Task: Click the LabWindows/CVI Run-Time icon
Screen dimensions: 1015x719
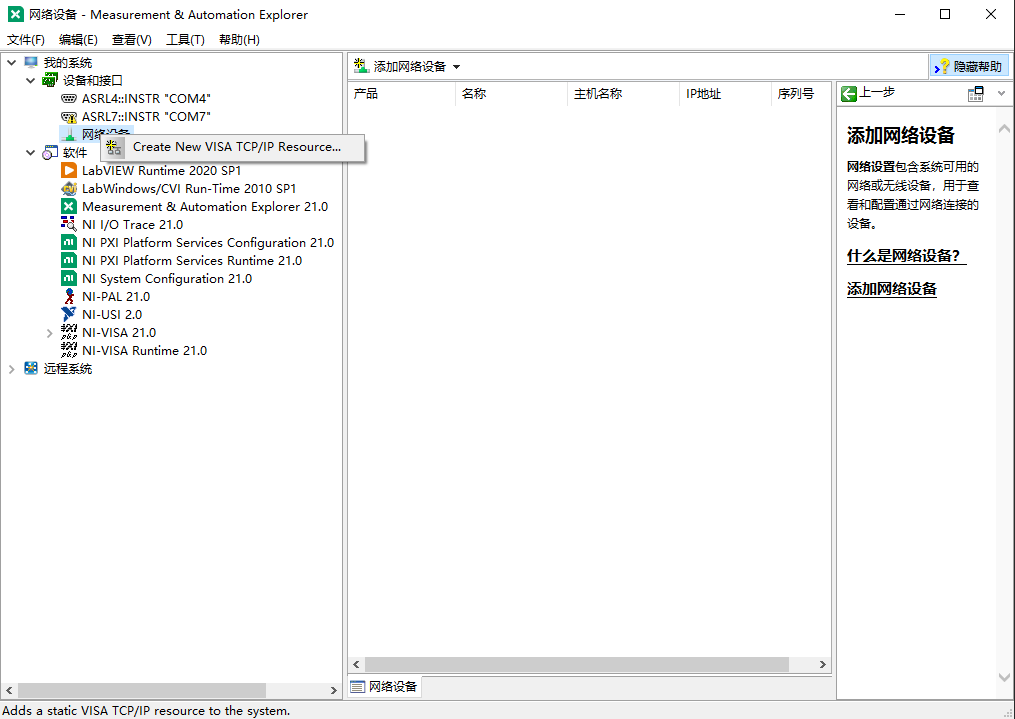Action: coord(69,188)
